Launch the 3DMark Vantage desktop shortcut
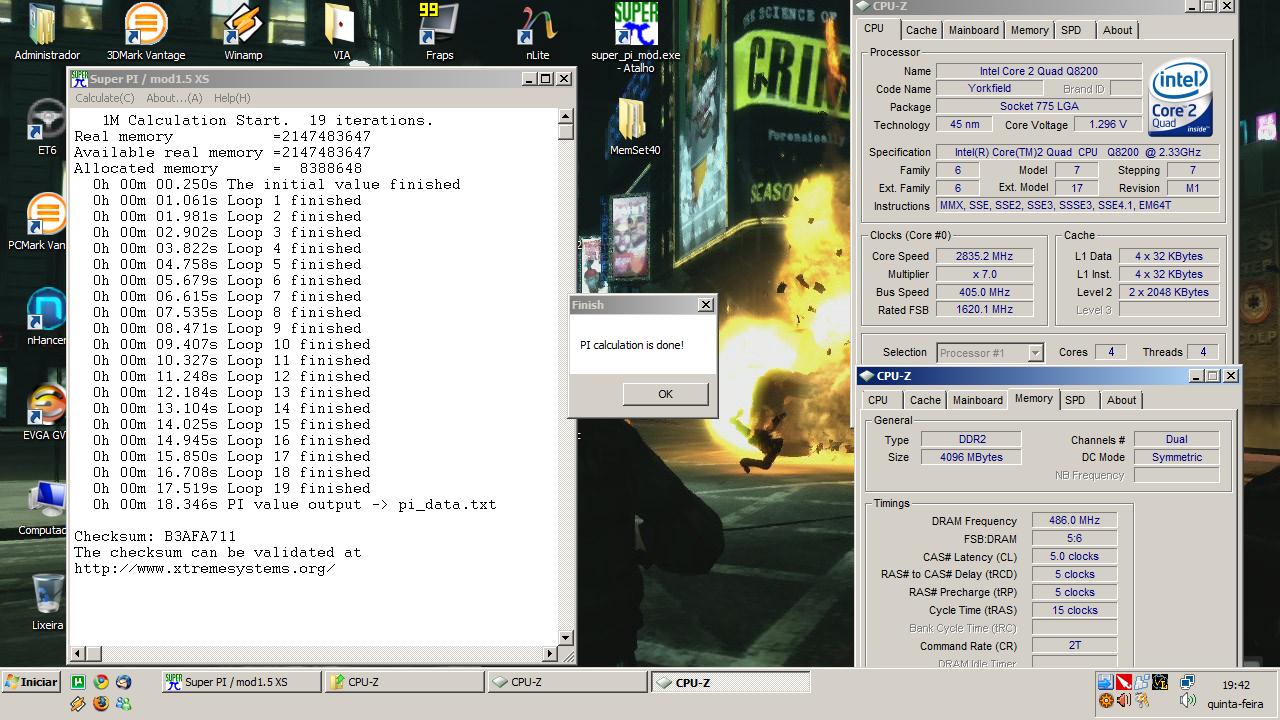This screenshot has width=1280, height=720. [x=146, y=32]
